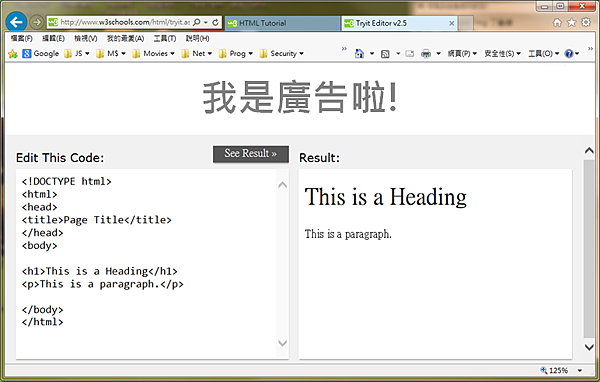Open the 網頁(P) Page menu
Screen dimensions: 600x382
pos(462,54)
